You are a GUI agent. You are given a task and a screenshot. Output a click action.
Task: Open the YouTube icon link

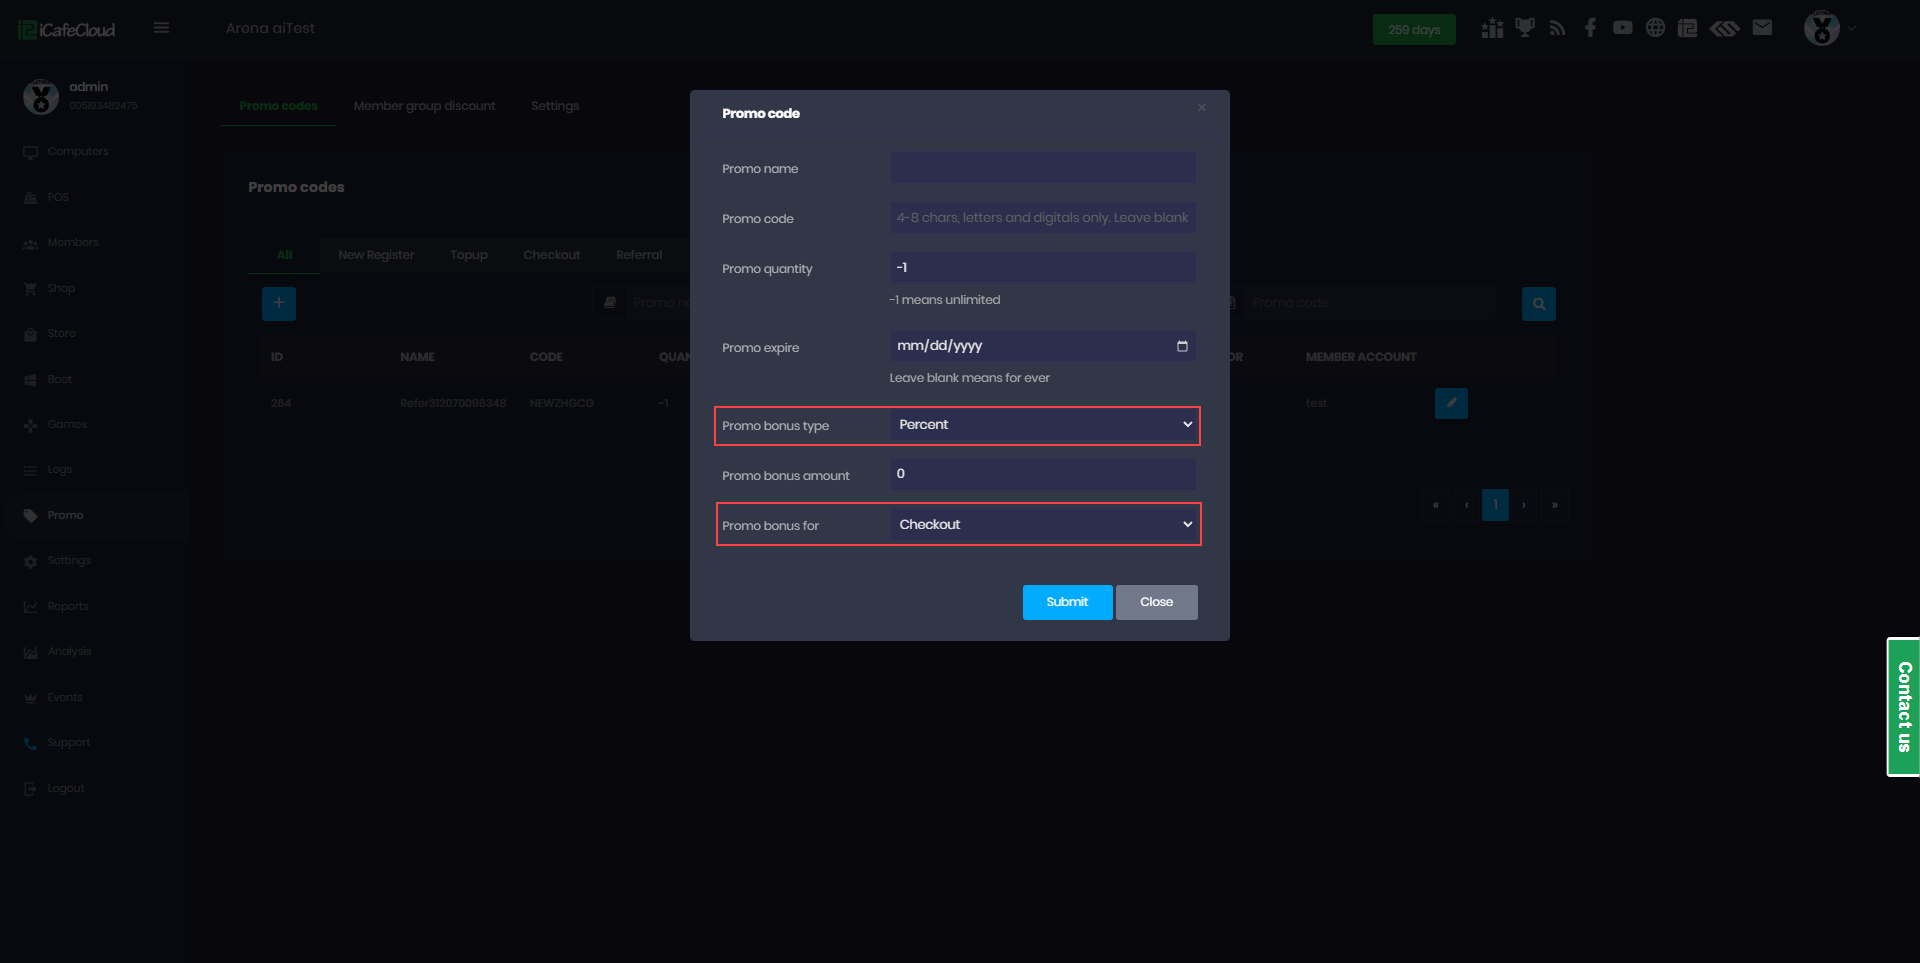click(x=1622, y=28)
